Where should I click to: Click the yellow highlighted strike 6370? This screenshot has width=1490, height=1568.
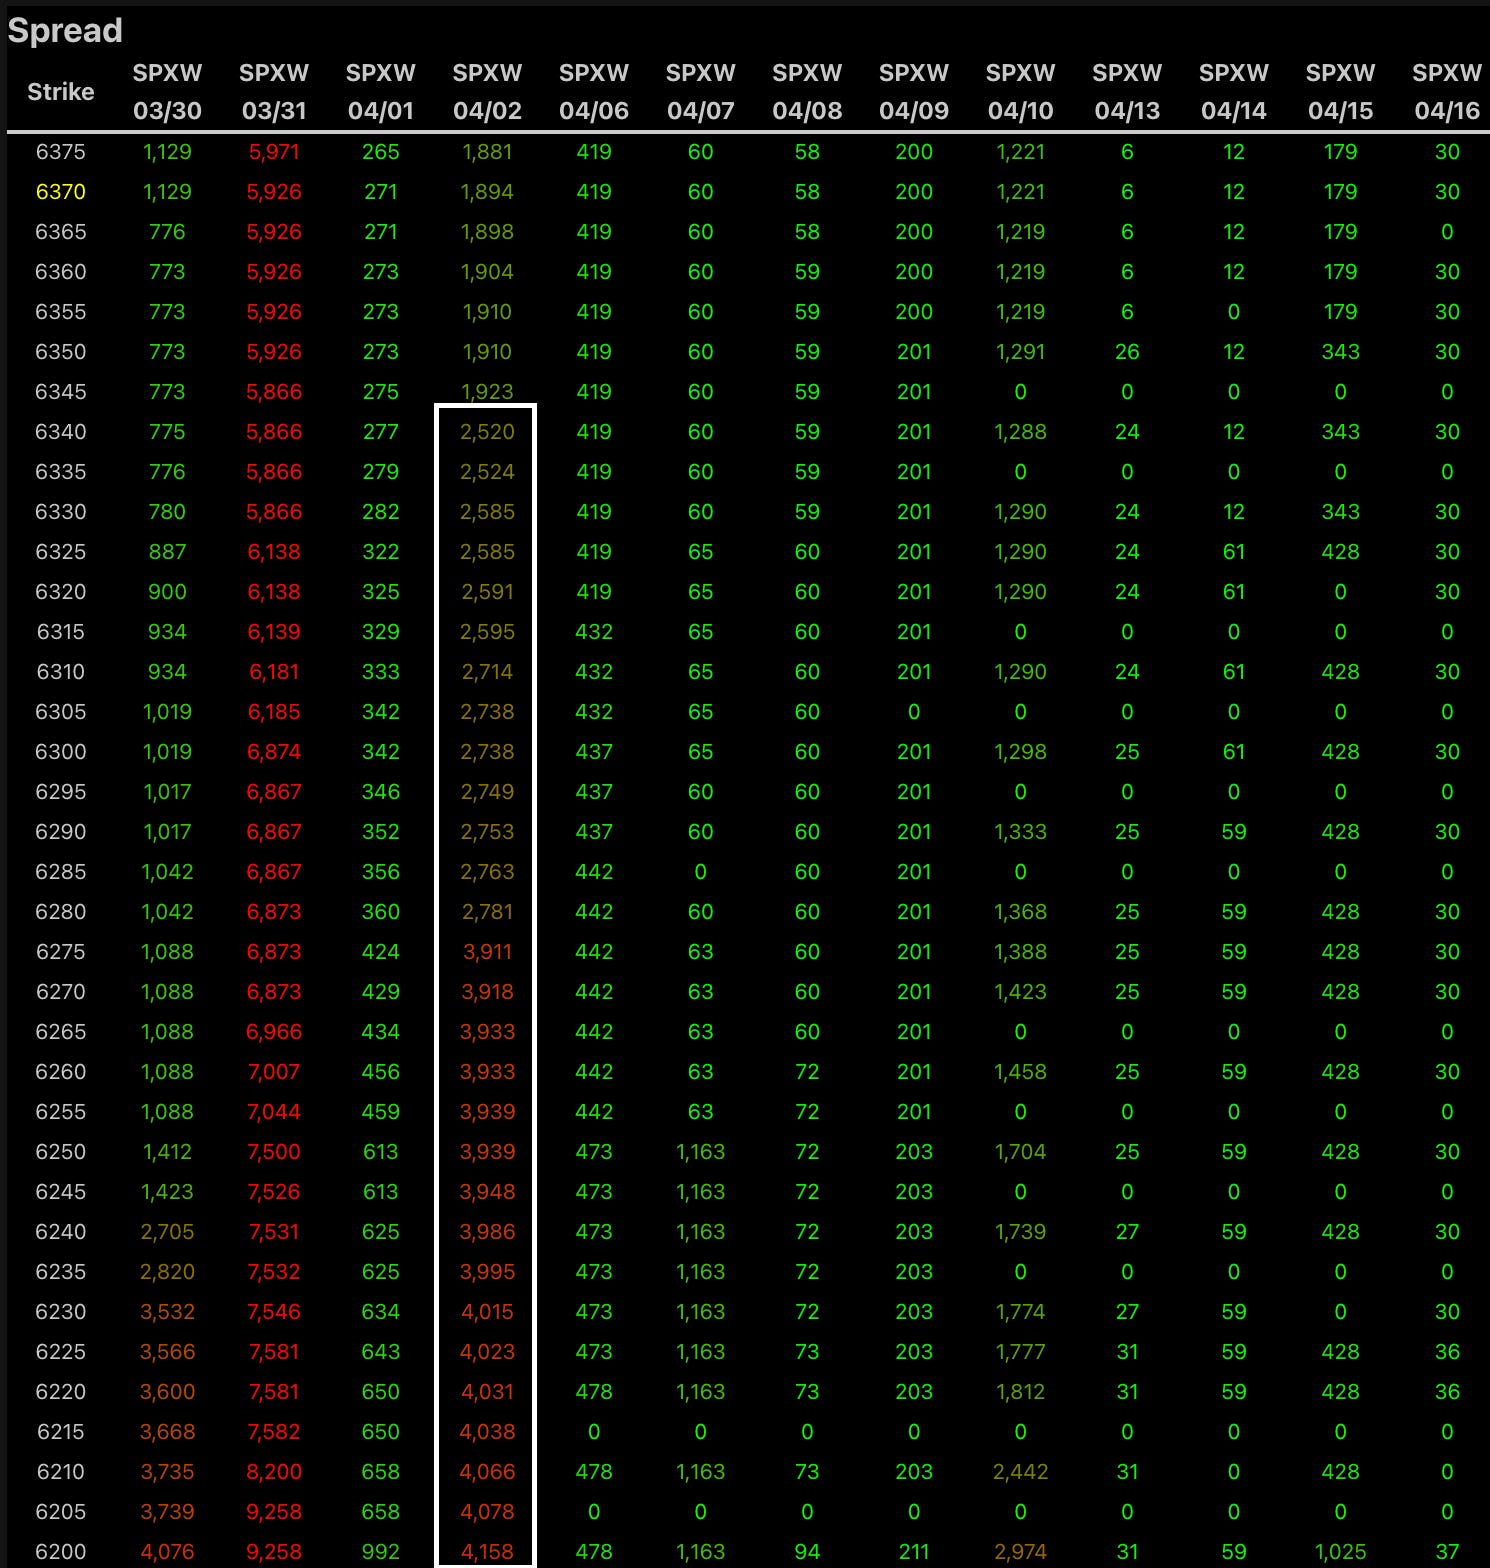point(61,192)
